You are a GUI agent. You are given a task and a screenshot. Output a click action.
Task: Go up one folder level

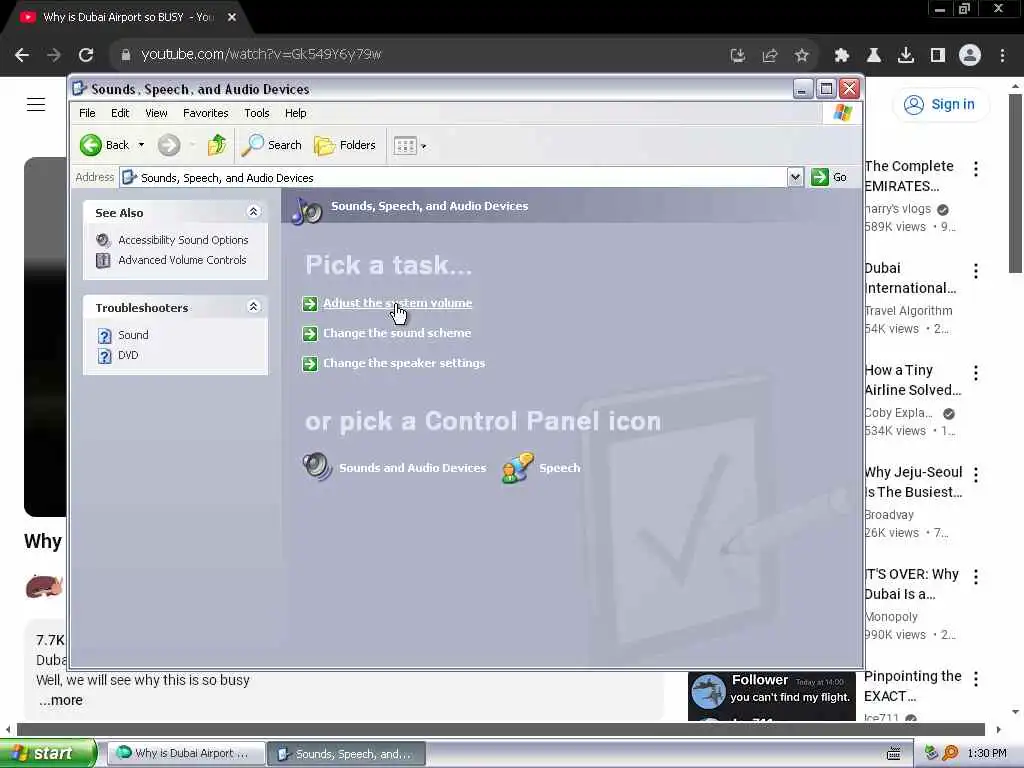[x=217, y=145]
